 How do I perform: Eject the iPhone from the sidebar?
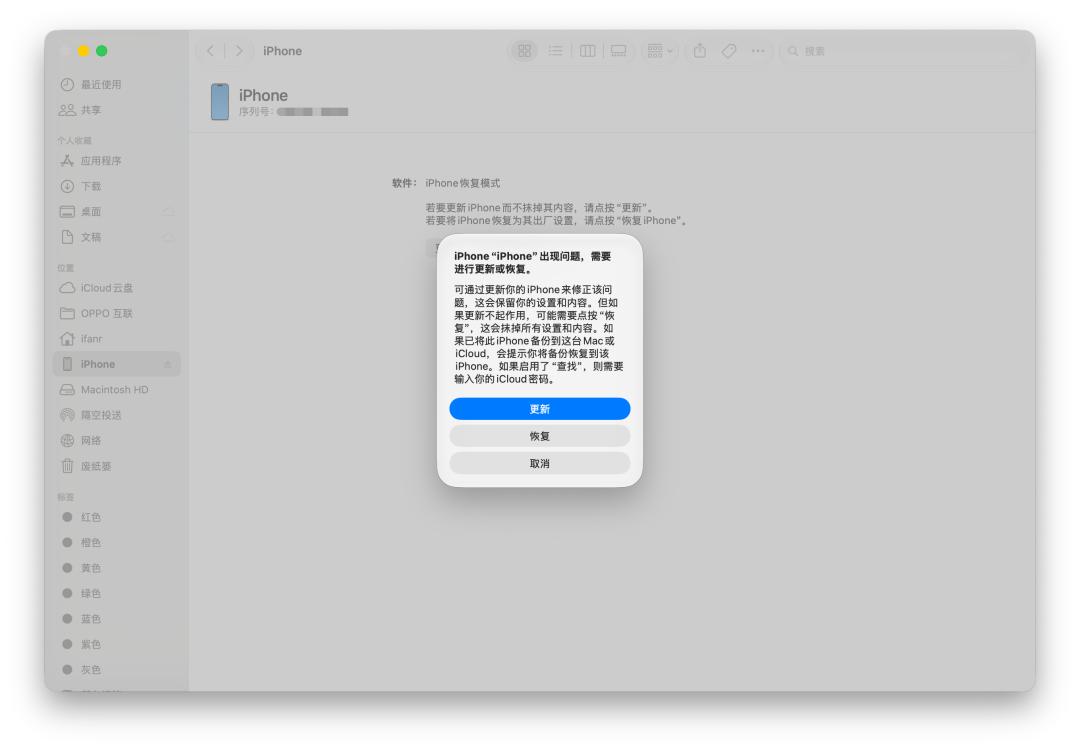(x=167, y=364)
